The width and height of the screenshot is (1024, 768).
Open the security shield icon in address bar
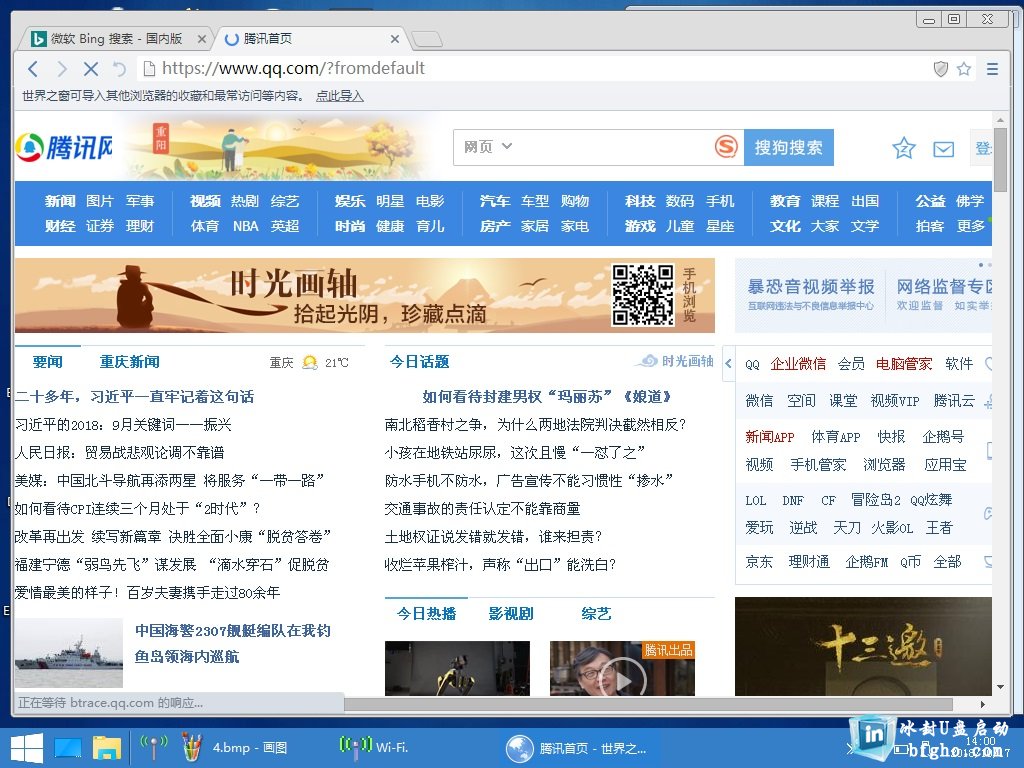coord(940,69)
